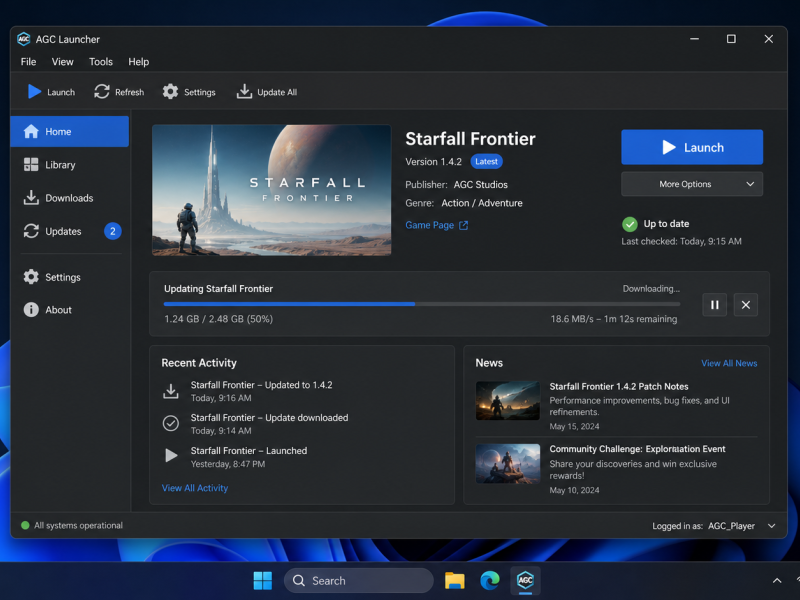Screen dimensions: 800x600
Task: Pause the Starfall Frontier download
Action: pos(714,305)
